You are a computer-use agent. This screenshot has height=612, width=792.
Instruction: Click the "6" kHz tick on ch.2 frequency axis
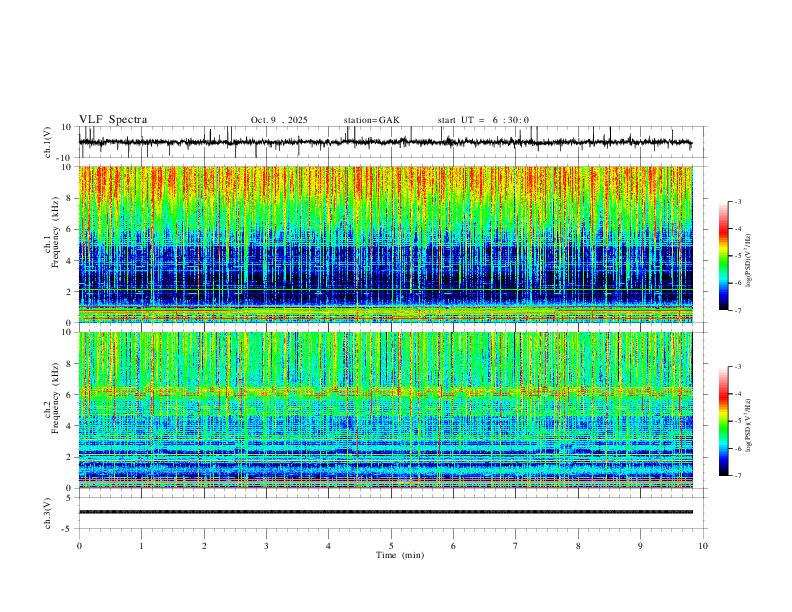(69, 395)
